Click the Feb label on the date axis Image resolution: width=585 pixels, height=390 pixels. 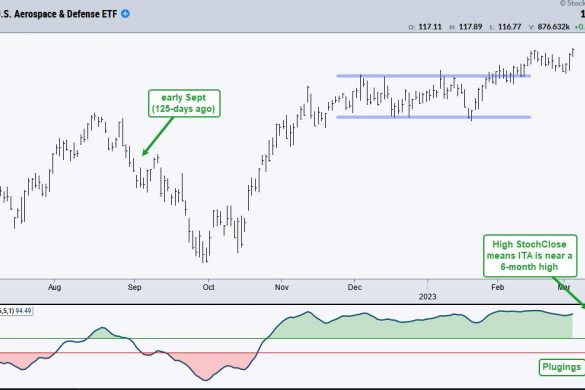pos(498,287)
